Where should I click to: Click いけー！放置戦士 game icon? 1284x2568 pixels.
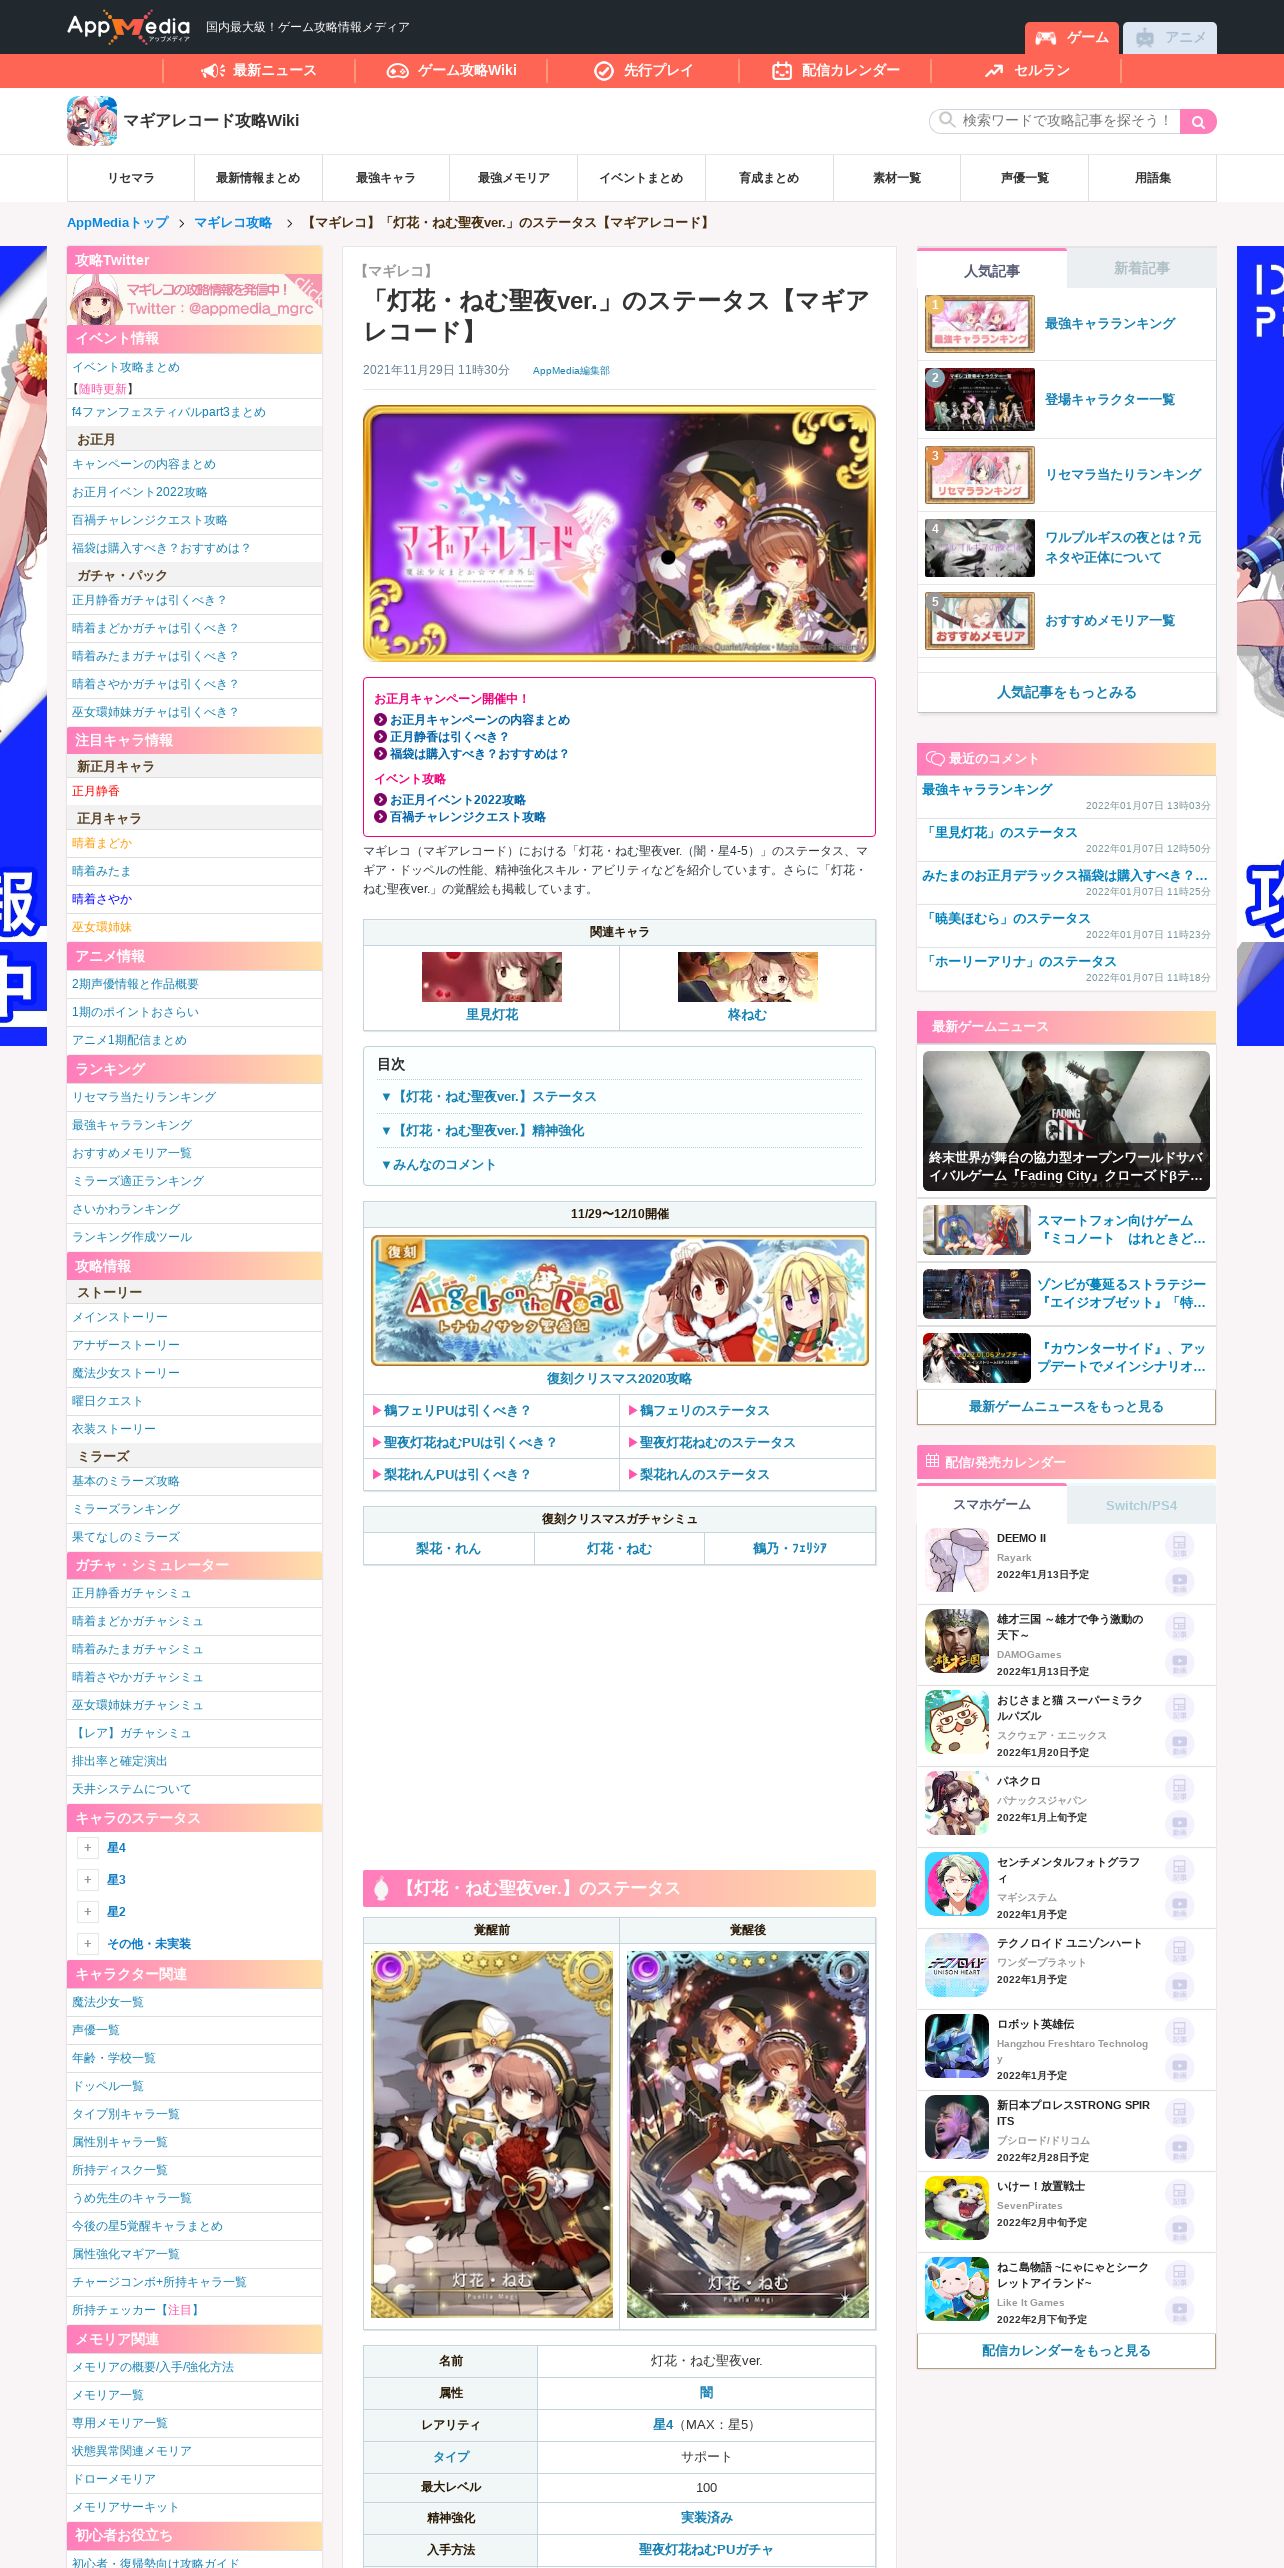pyautogui.click(x=957, y=2208)
